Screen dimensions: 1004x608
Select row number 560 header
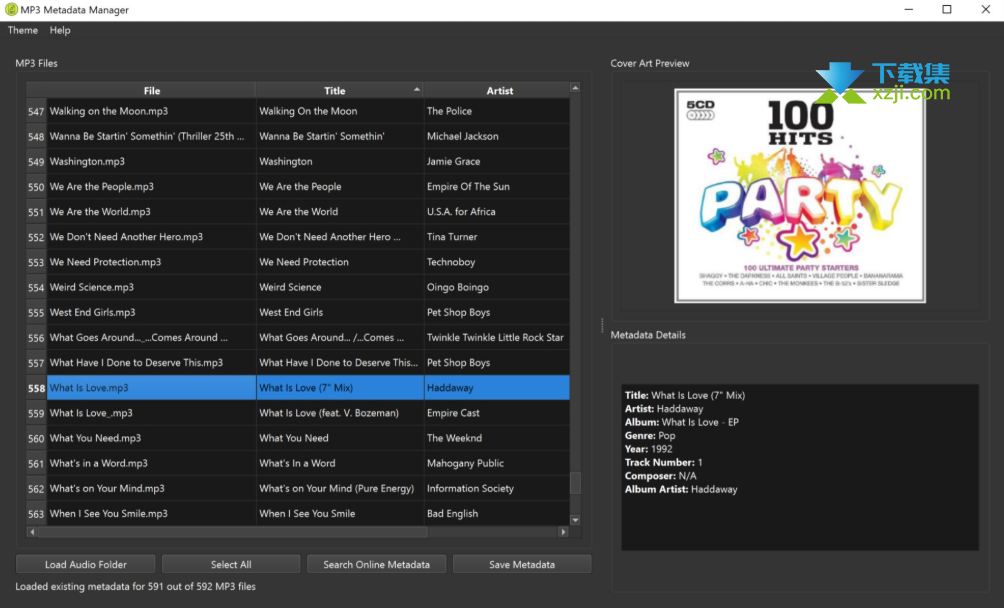tap(36, 438)
